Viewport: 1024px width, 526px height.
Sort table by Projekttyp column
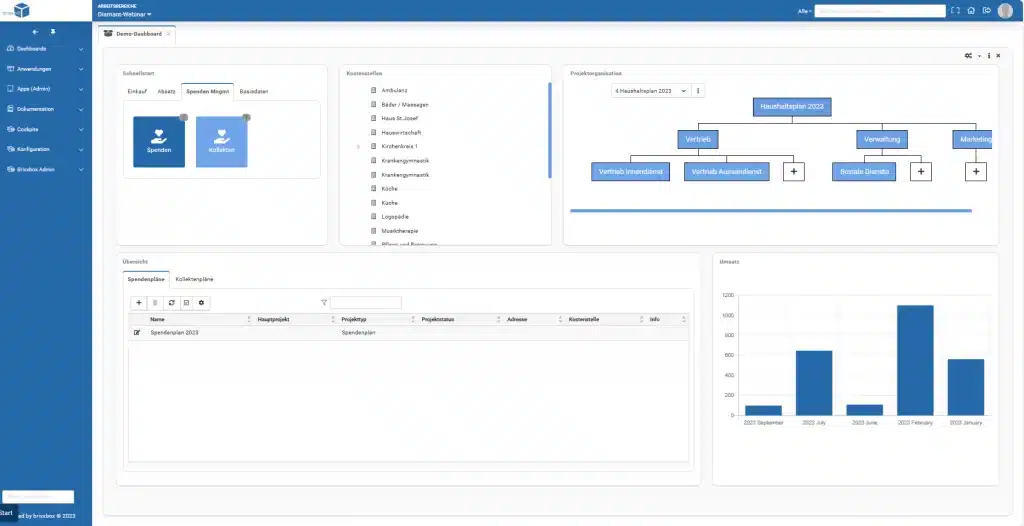pos(377,320)
